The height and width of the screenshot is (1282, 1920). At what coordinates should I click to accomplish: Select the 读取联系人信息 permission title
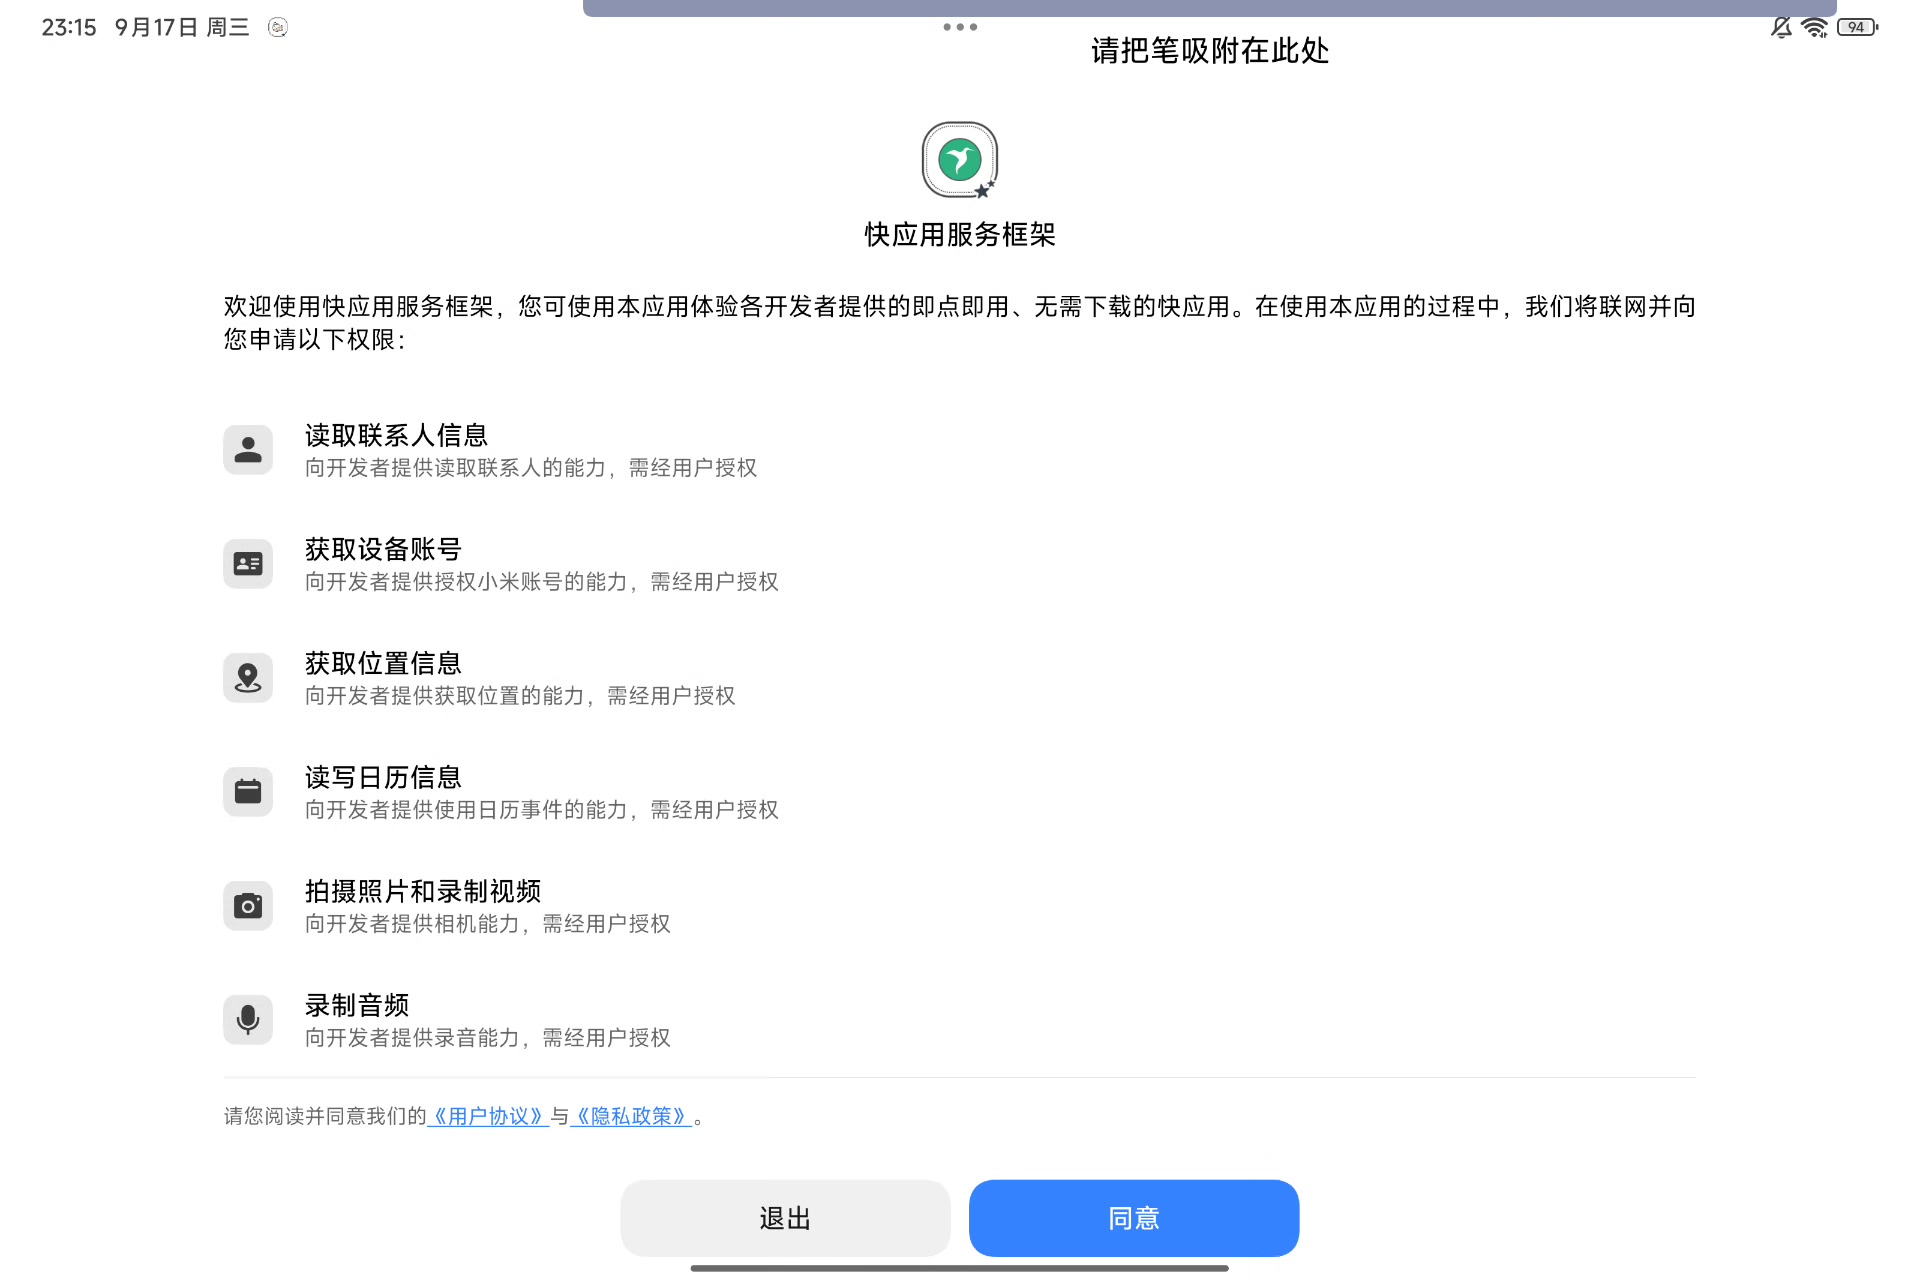[396, 435]
